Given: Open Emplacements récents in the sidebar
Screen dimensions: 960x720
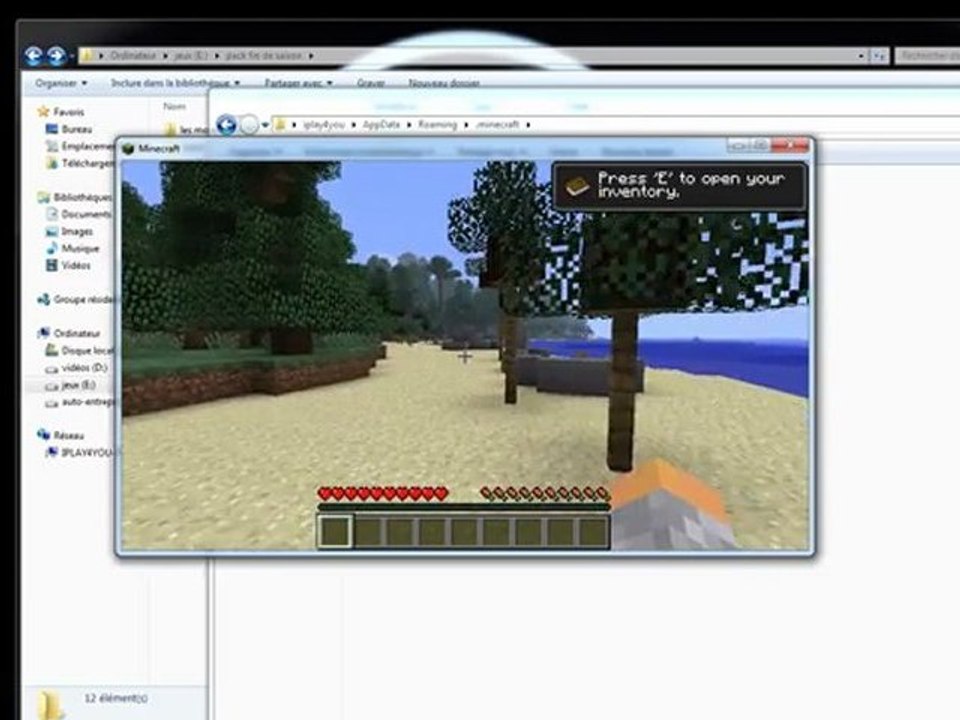Looking at the screenshot, I should coord(88,146).
